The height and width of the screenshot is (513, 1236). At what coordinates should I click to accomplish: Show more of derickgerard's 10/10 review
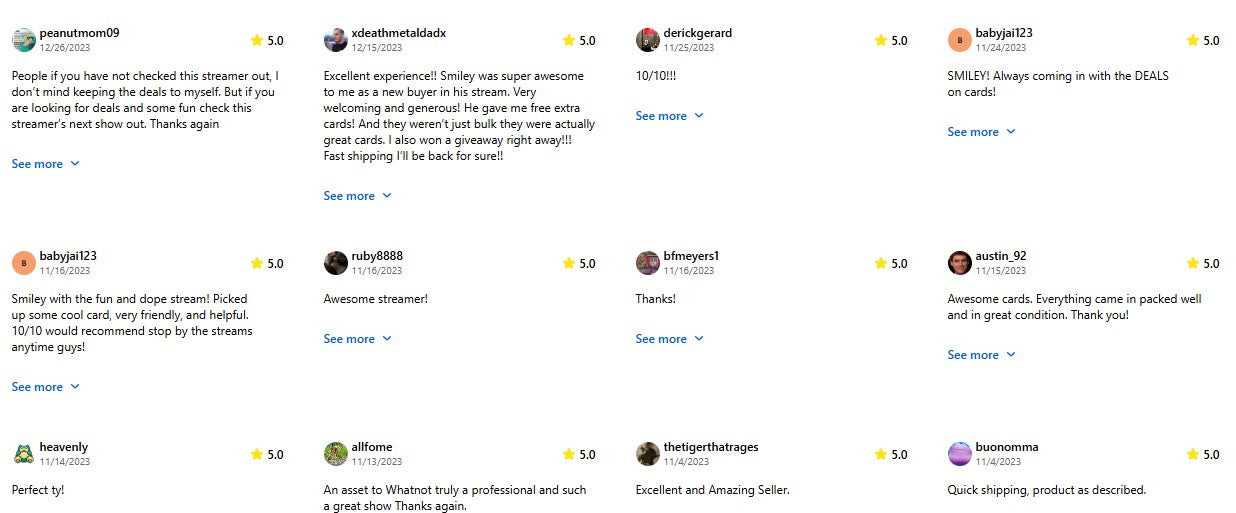click(669, 116)
